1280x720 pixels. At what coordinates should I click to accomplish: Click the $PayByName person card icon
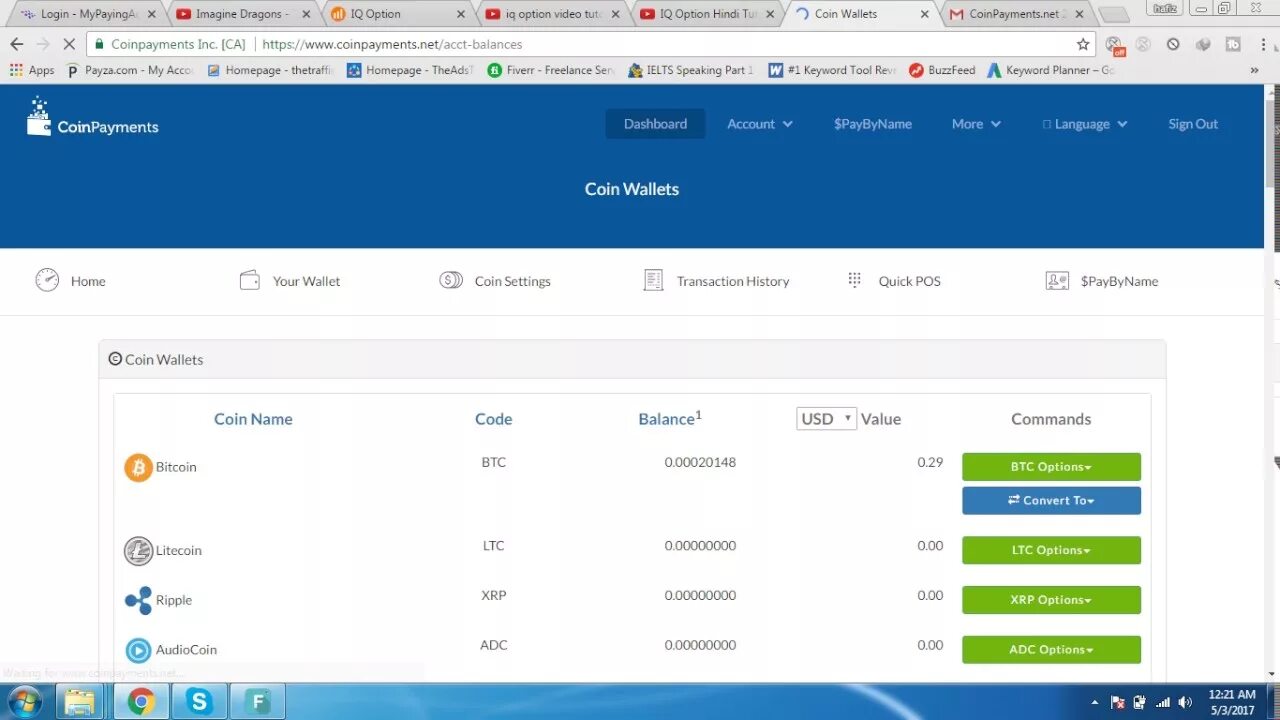point(1057,280)
